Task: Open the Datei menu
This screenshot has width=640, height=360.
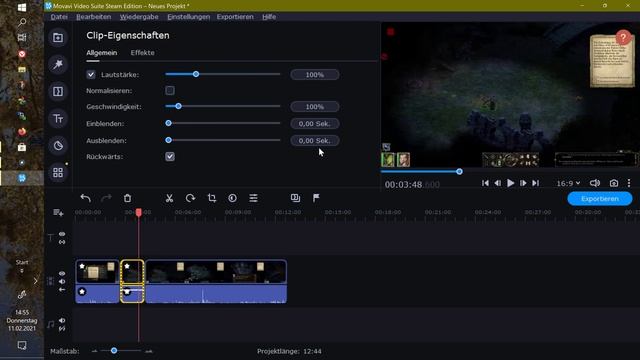Action: [59, 17]
